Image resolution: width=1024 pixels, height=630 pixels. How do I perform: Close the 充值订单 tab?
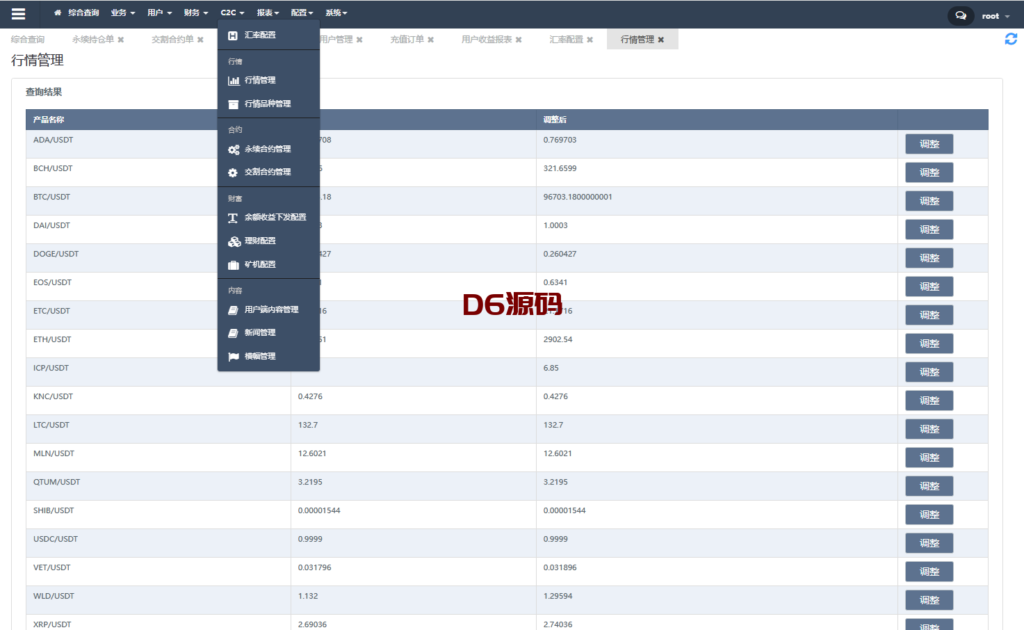tap(431, 40)
